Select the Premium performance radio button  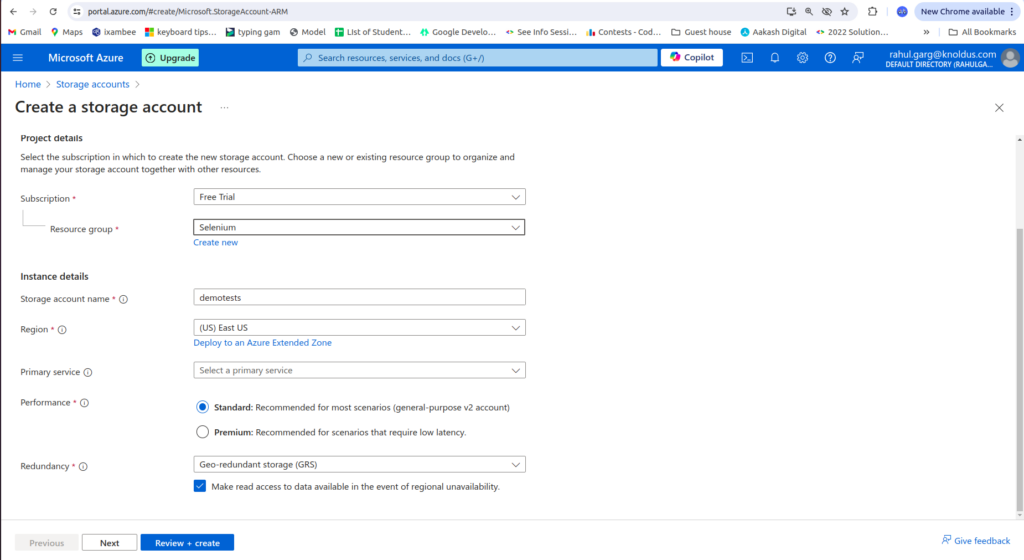tap(203, 432)
